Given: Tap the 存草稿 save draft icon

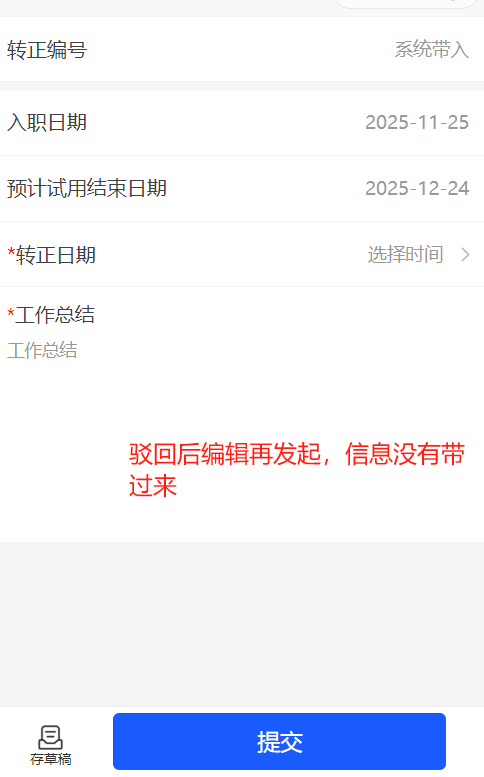Looking at the screenshot, I should pyautogui.click(x=50, y=737).
